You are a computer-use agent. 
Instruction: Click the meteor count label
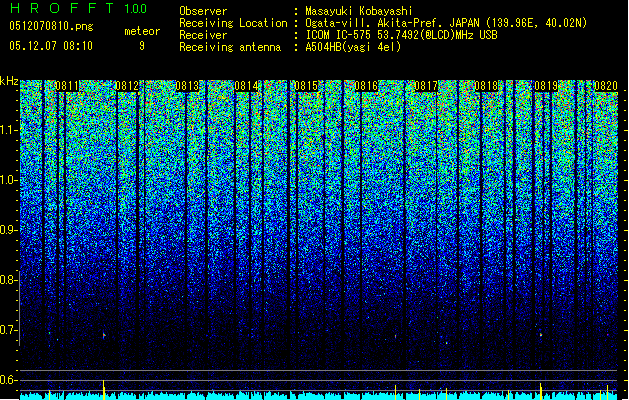(142, 31)
